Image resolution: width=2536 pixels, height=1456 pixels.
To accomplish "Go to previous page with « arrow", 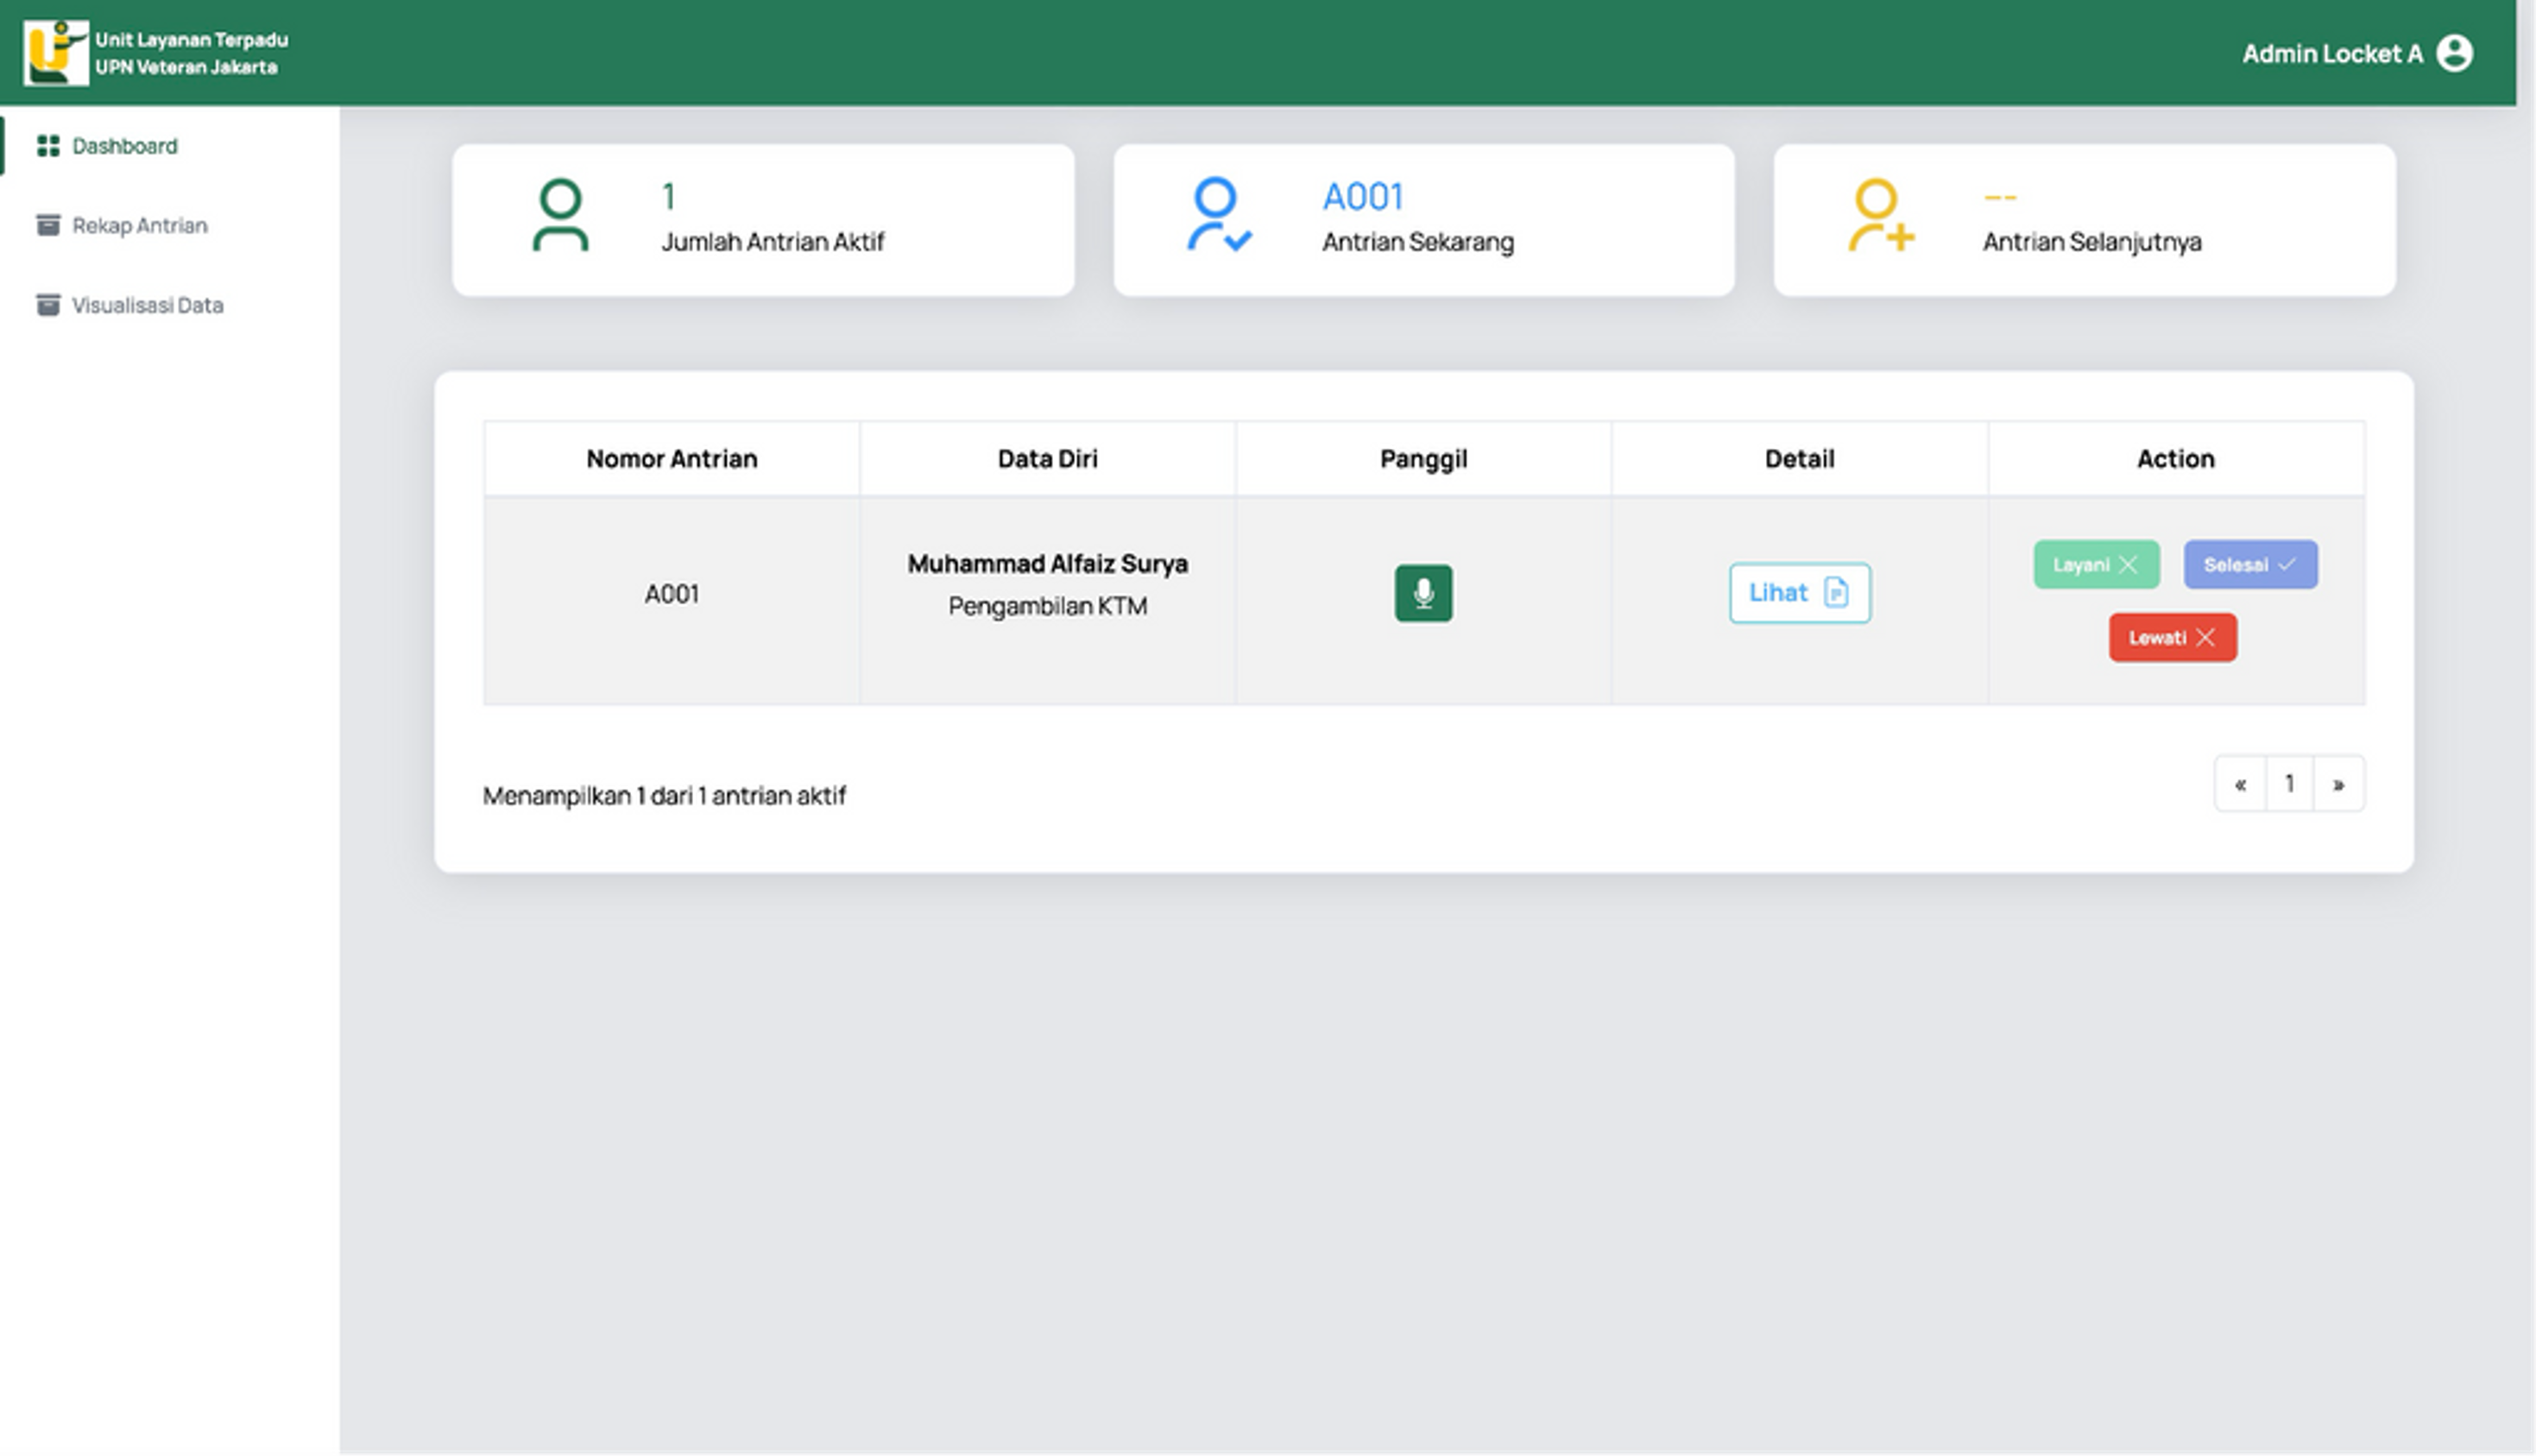I will tap(2240, 784).
